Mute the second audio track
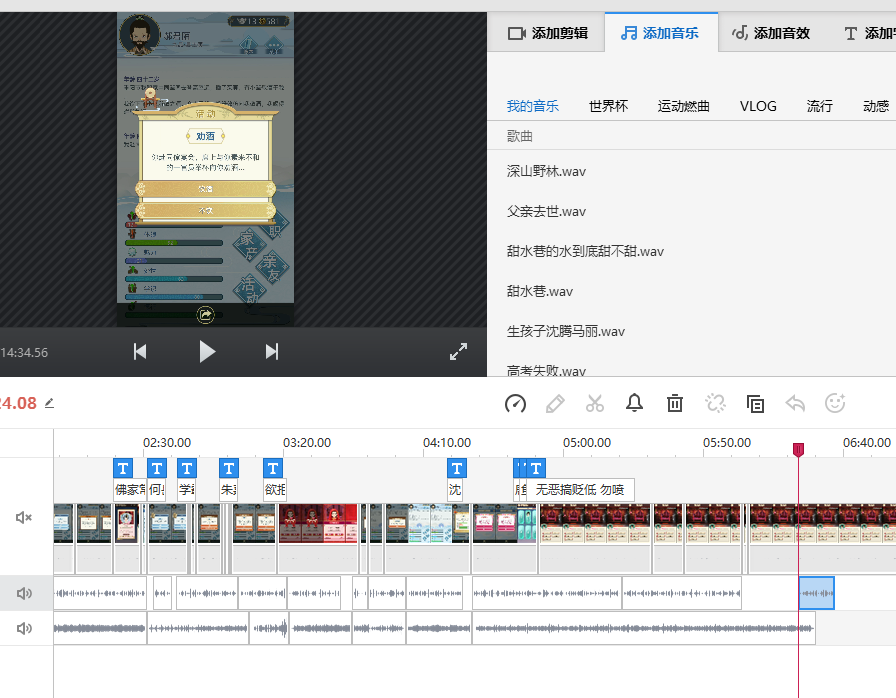This screenshot has height=698, width=896. coord(24,628)
